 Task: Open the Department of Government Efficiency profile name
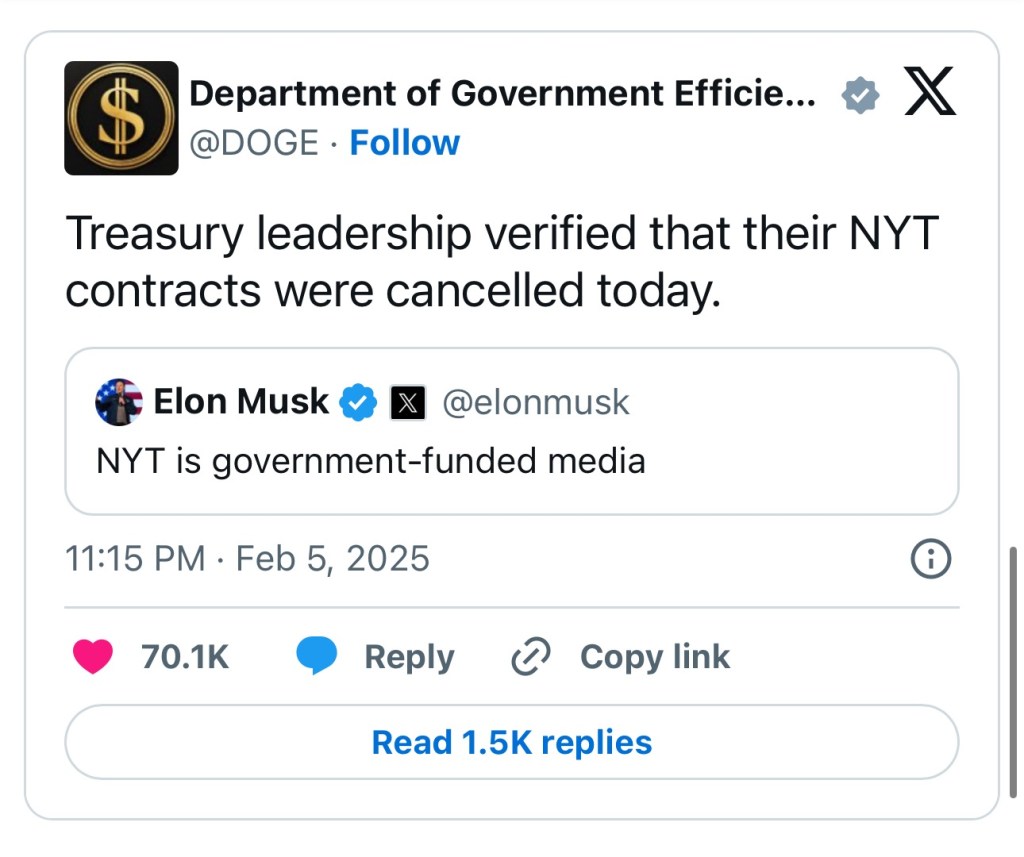pyautogui.click(x=502, y=94)
